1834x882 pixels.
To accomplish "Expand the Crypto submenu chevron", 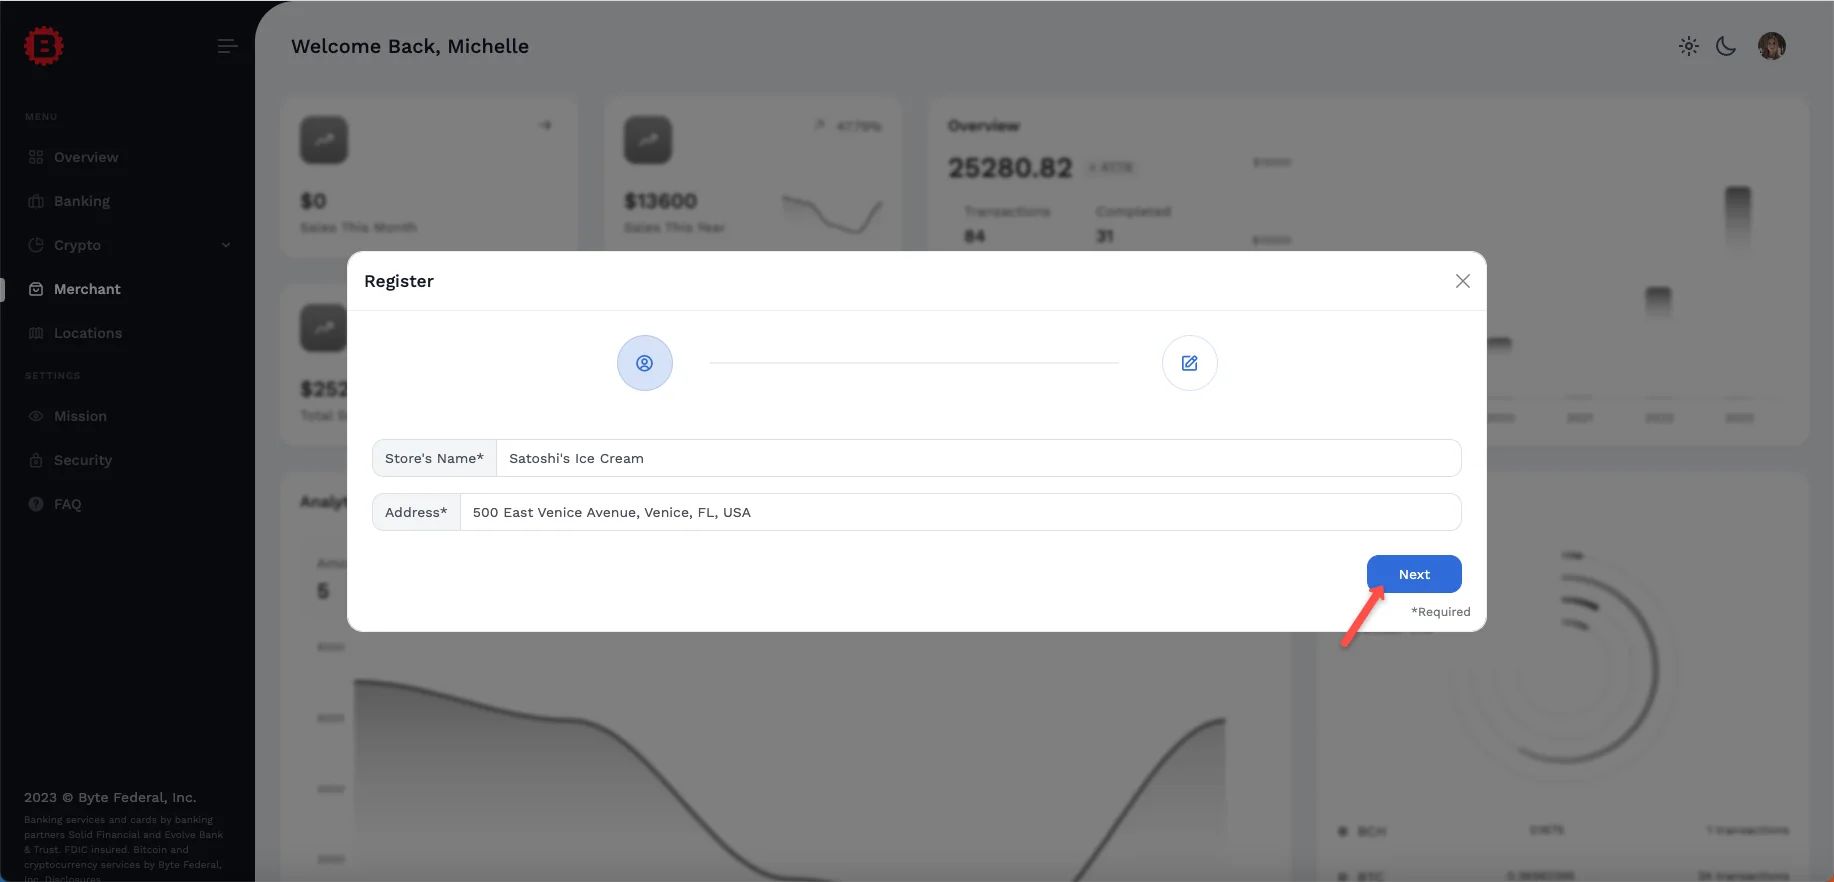I will tap(226, 245).
